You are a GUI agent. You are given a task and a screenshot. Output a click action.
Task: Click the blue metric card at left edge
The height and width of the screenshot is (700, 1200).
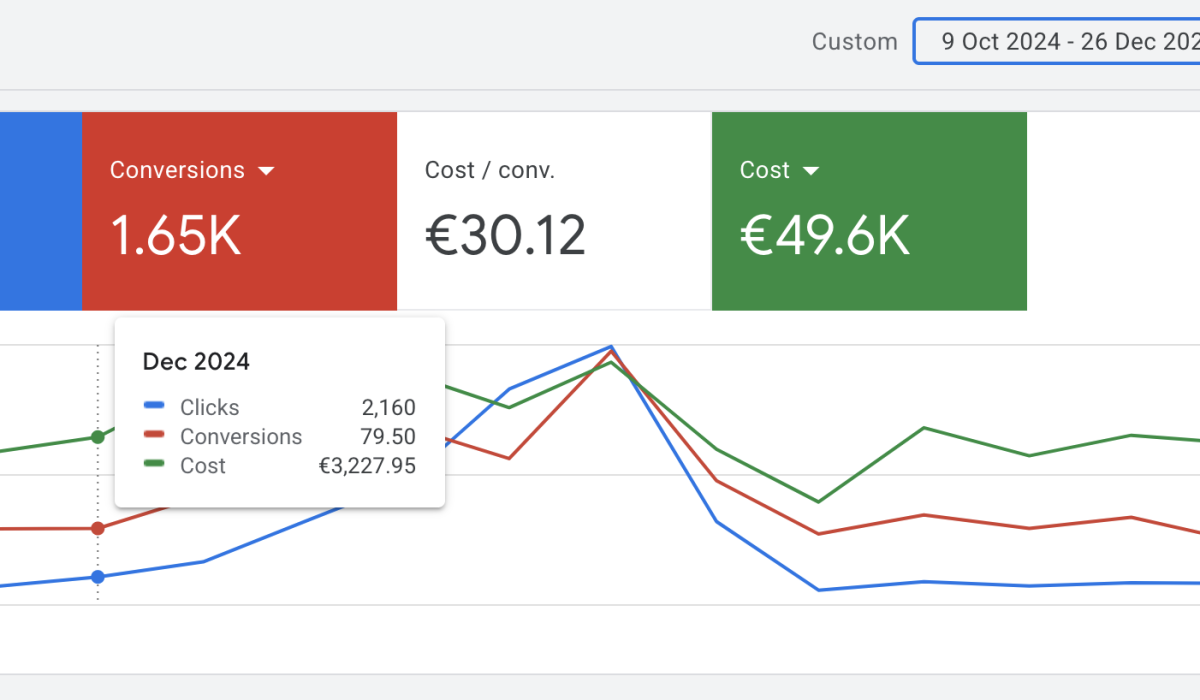(40, 210)
